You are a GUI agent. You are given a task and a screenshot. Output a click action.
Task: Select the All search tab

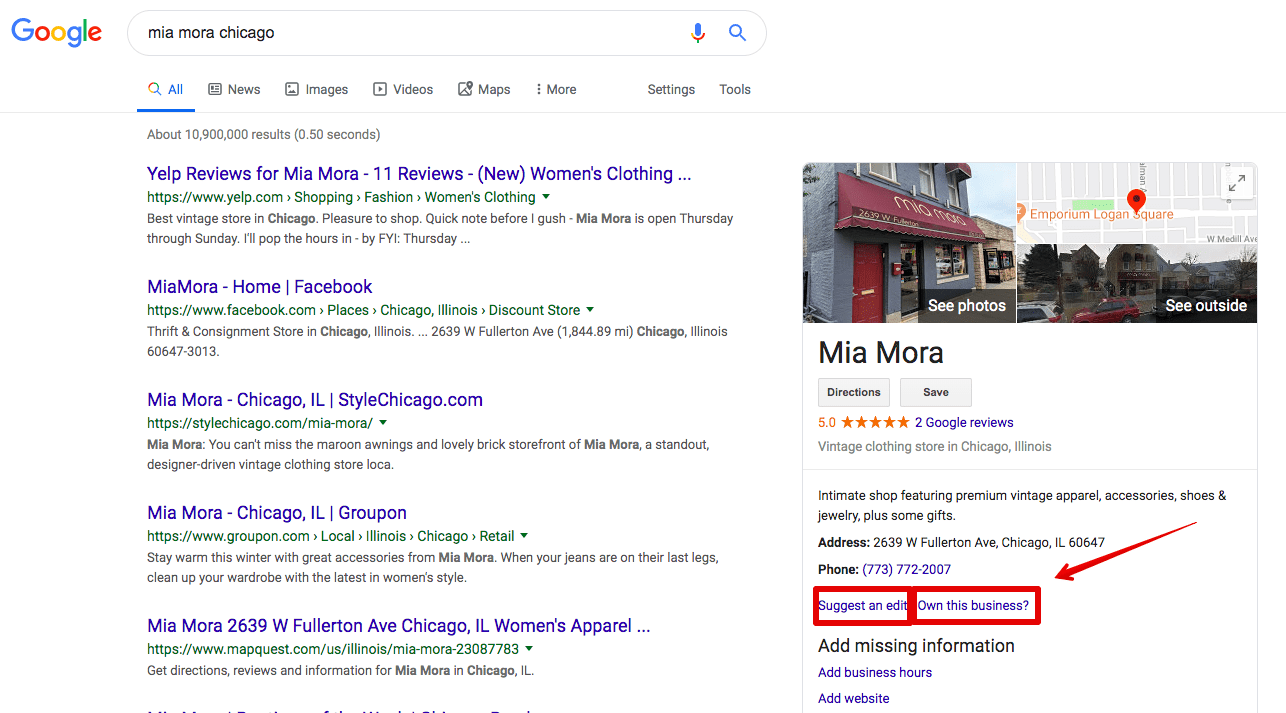point(166,89)
